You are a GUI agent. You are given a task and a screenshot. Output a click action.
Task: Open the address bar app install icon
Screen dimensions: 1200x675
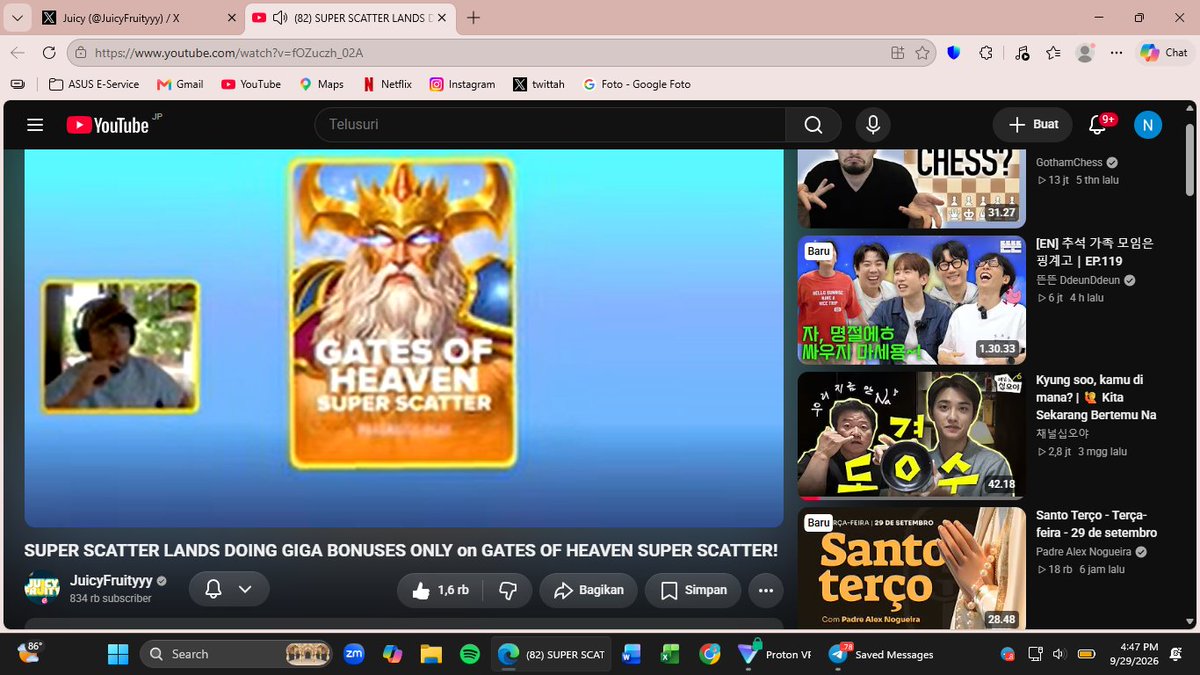click(x=897, y=53)
